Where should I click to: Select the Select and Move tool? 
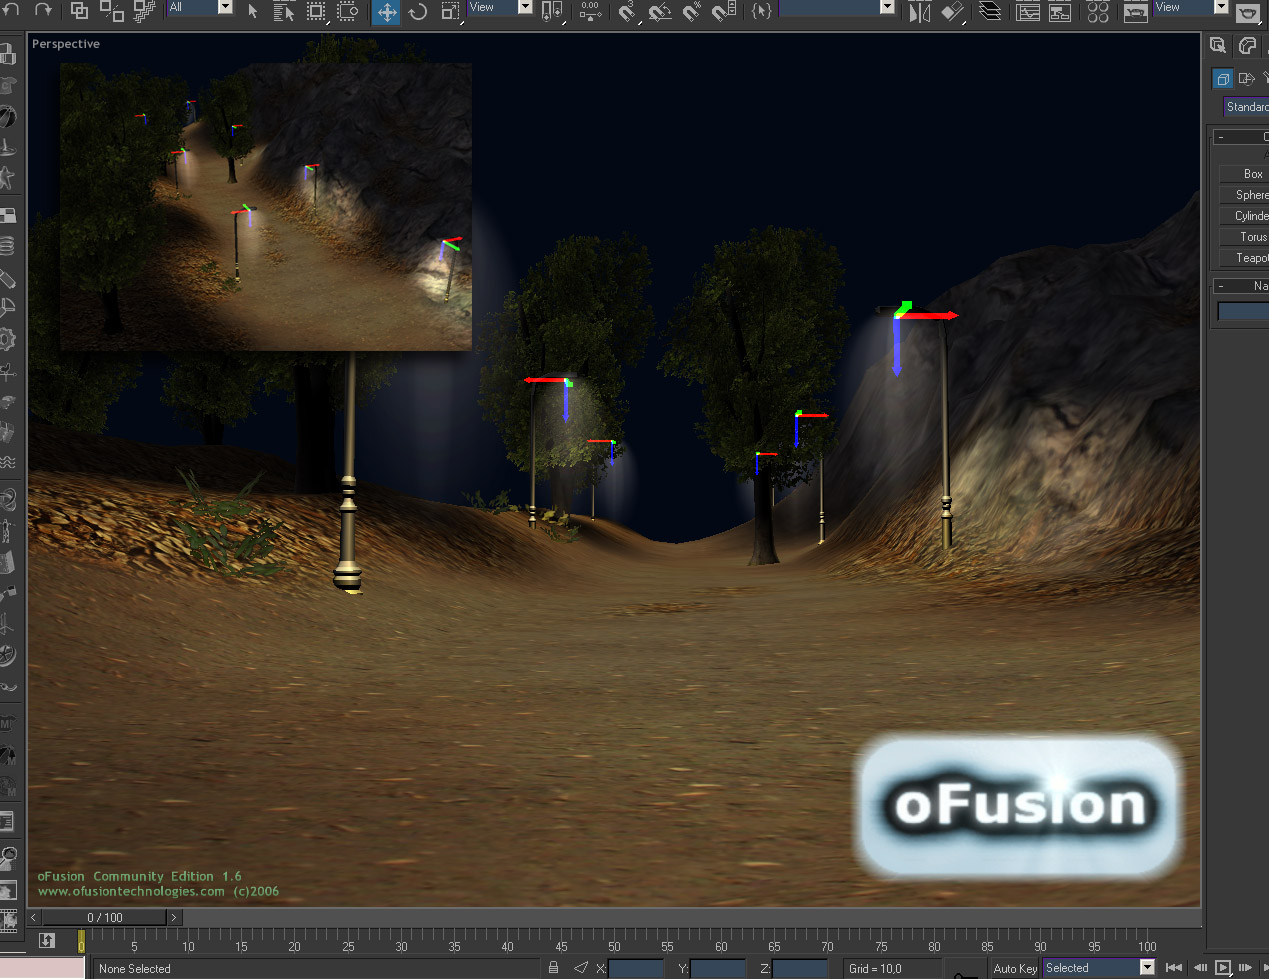pos(387,11)
